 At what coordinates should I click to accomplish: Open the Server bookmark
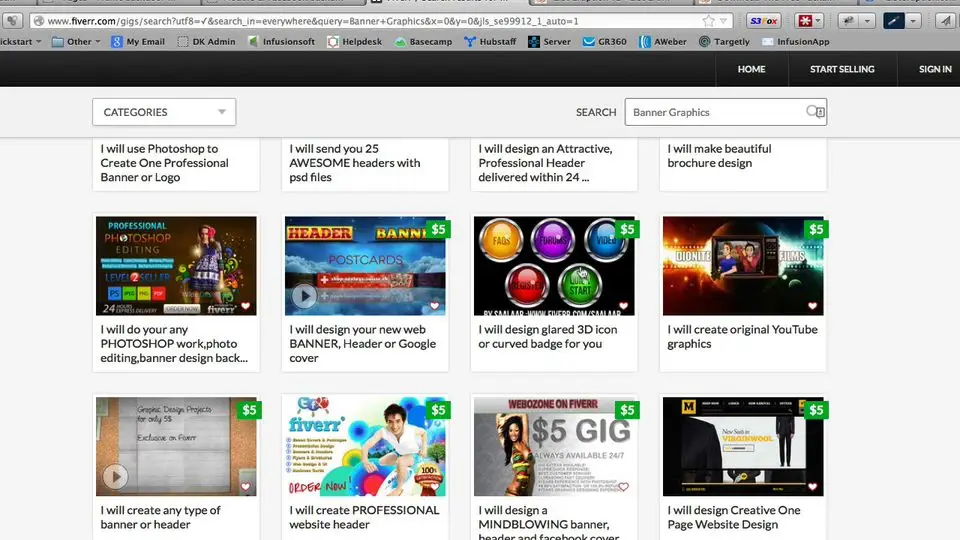549,42
